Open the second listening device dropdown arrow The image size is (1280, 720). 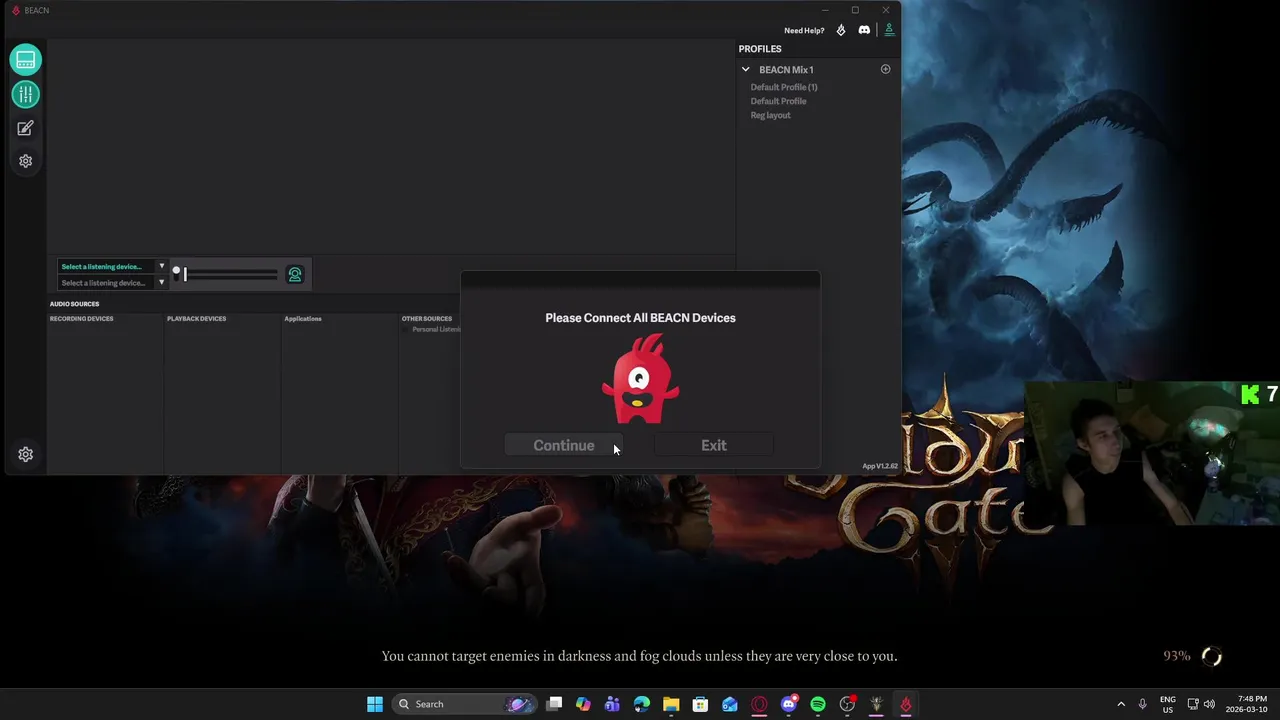pyautogui.click(x=161, y=283)
